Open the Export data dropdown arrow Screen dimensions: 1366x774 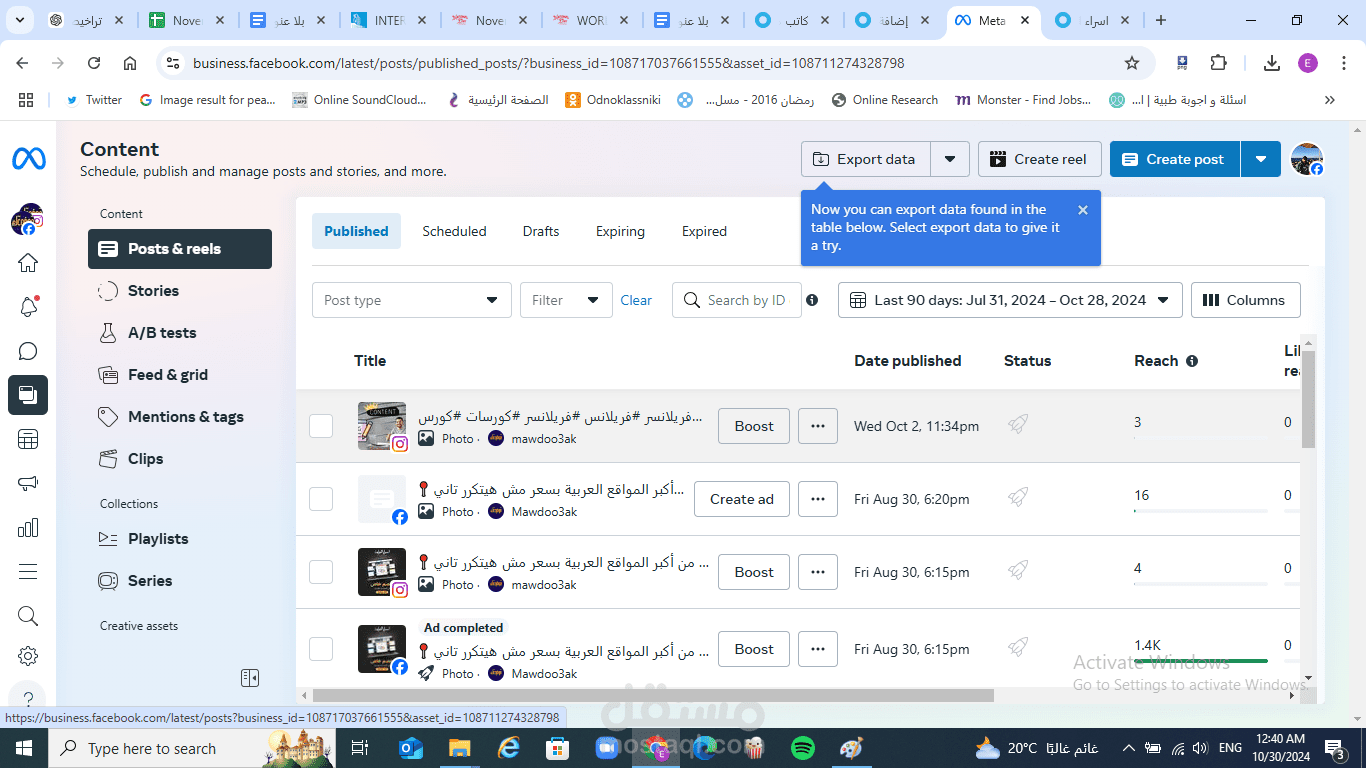point(950,158)
